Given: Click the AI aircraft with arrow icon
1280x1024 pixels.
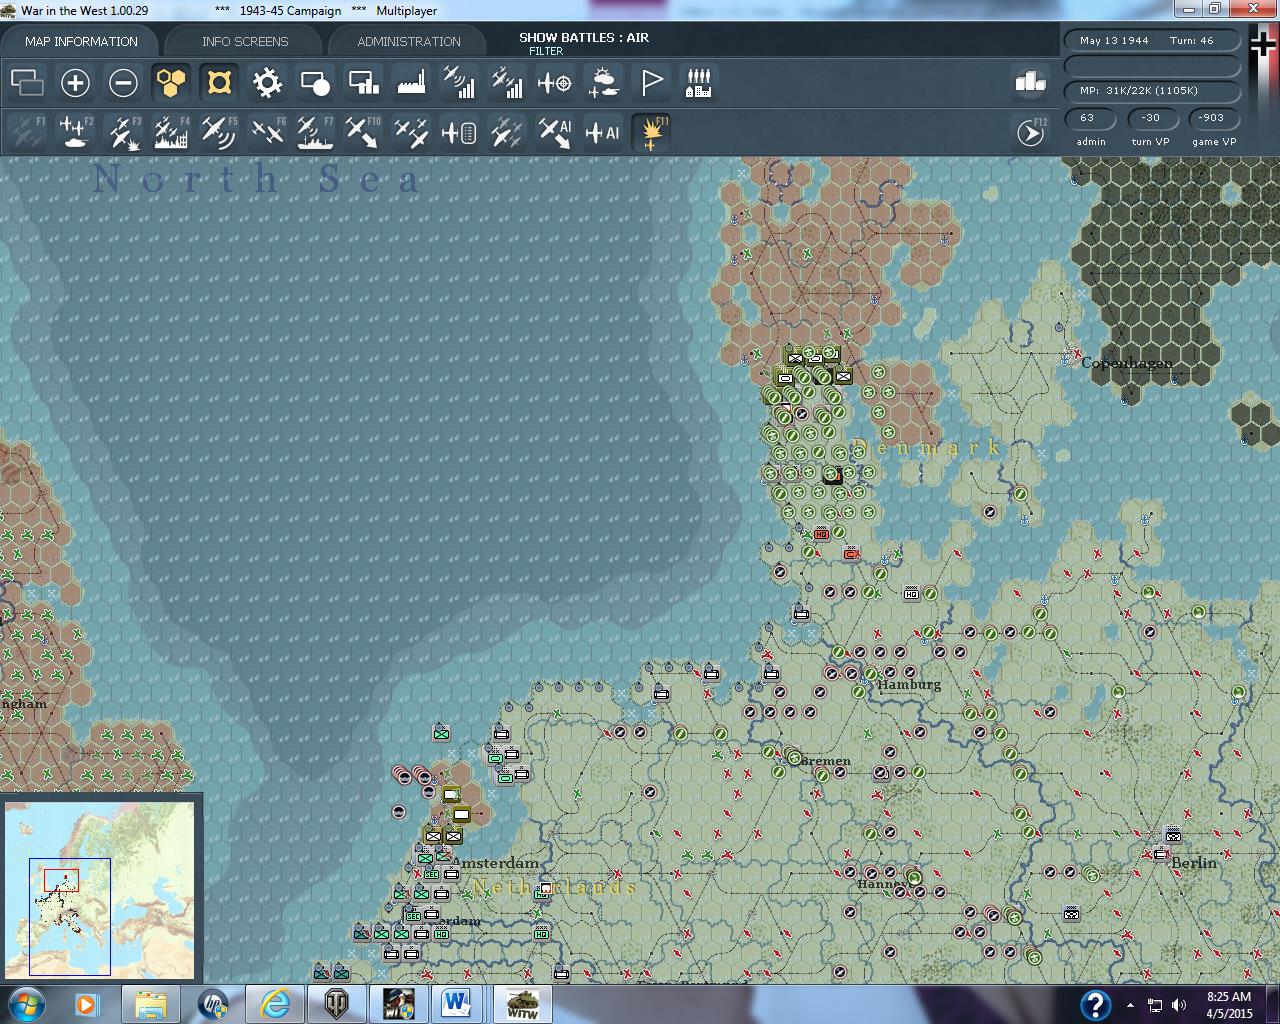Looking at the screenshot, I should pyautogui.click(x=555, y=132).
